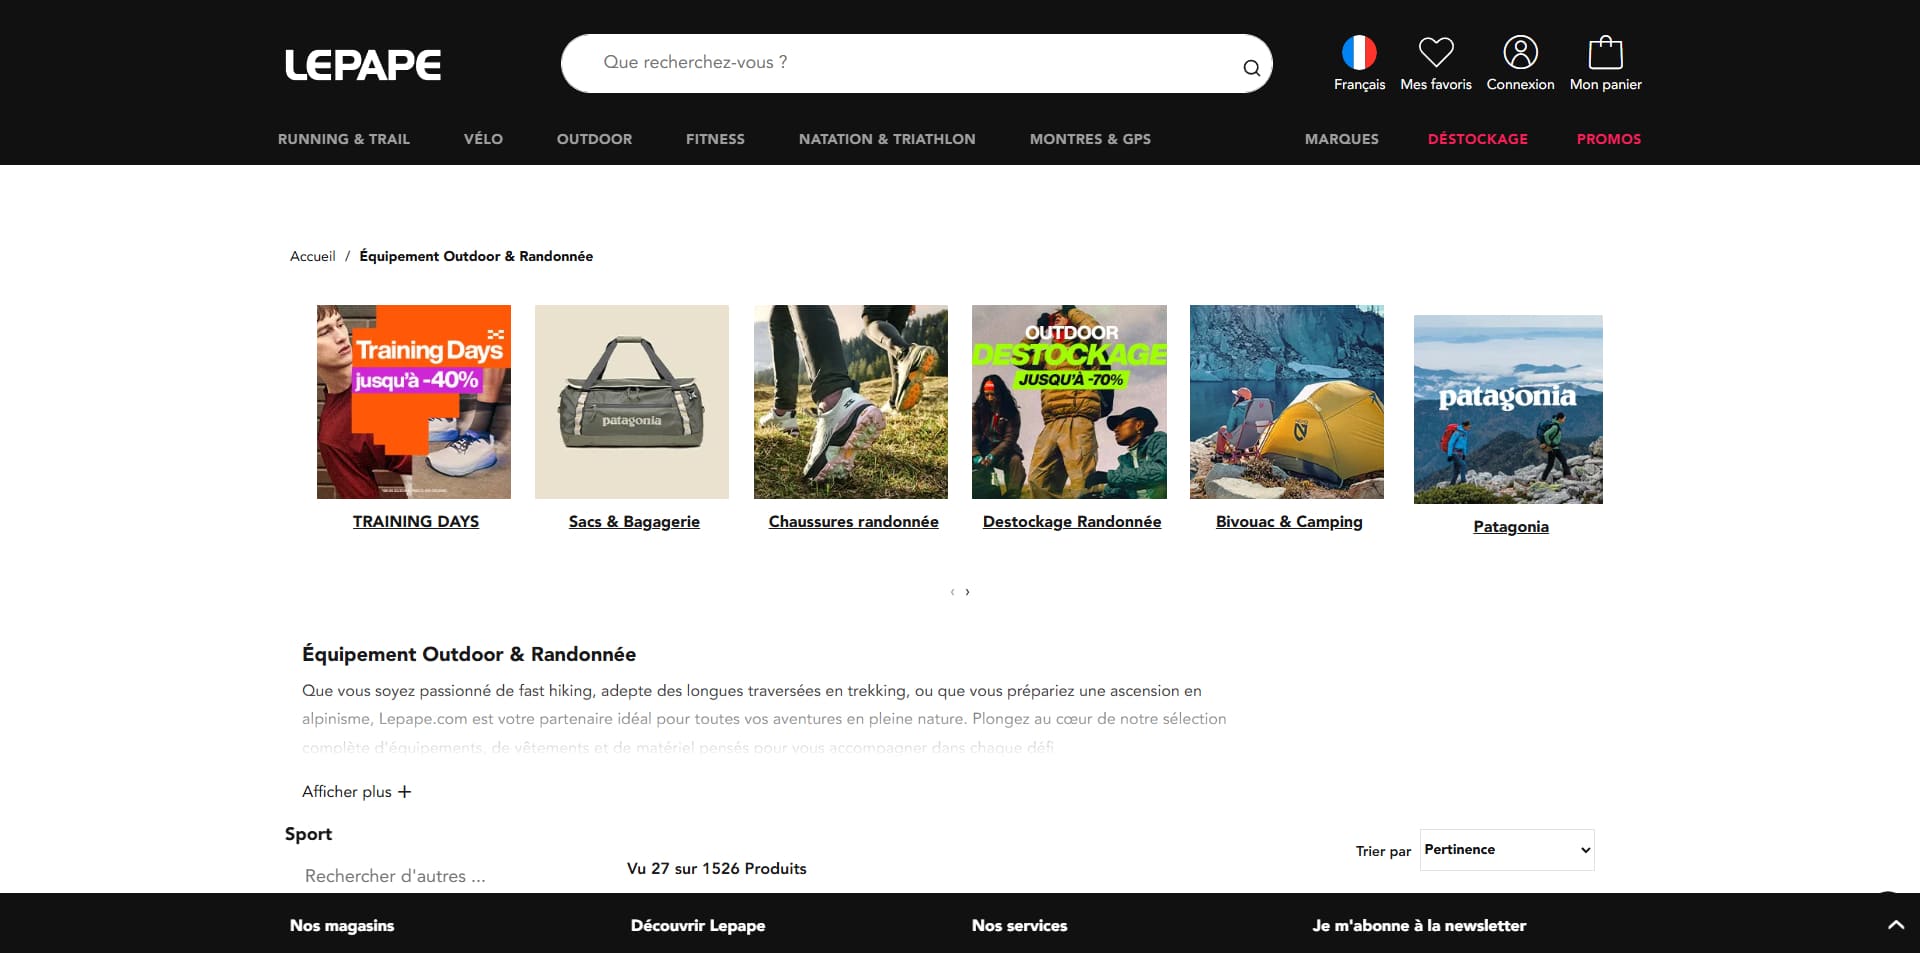Click the TRAINING DAYS link
The image size is (1920, 953).
tap(416, 522)
